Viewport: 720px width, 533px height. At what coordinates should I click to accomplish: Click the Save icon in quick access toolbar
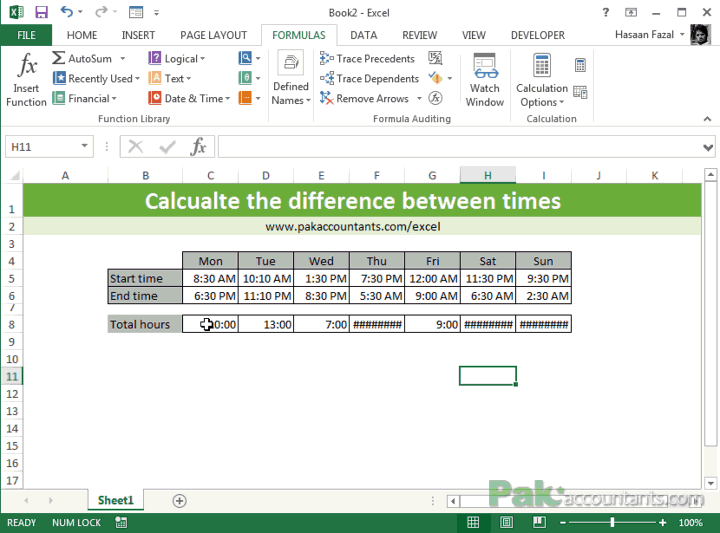41,12
